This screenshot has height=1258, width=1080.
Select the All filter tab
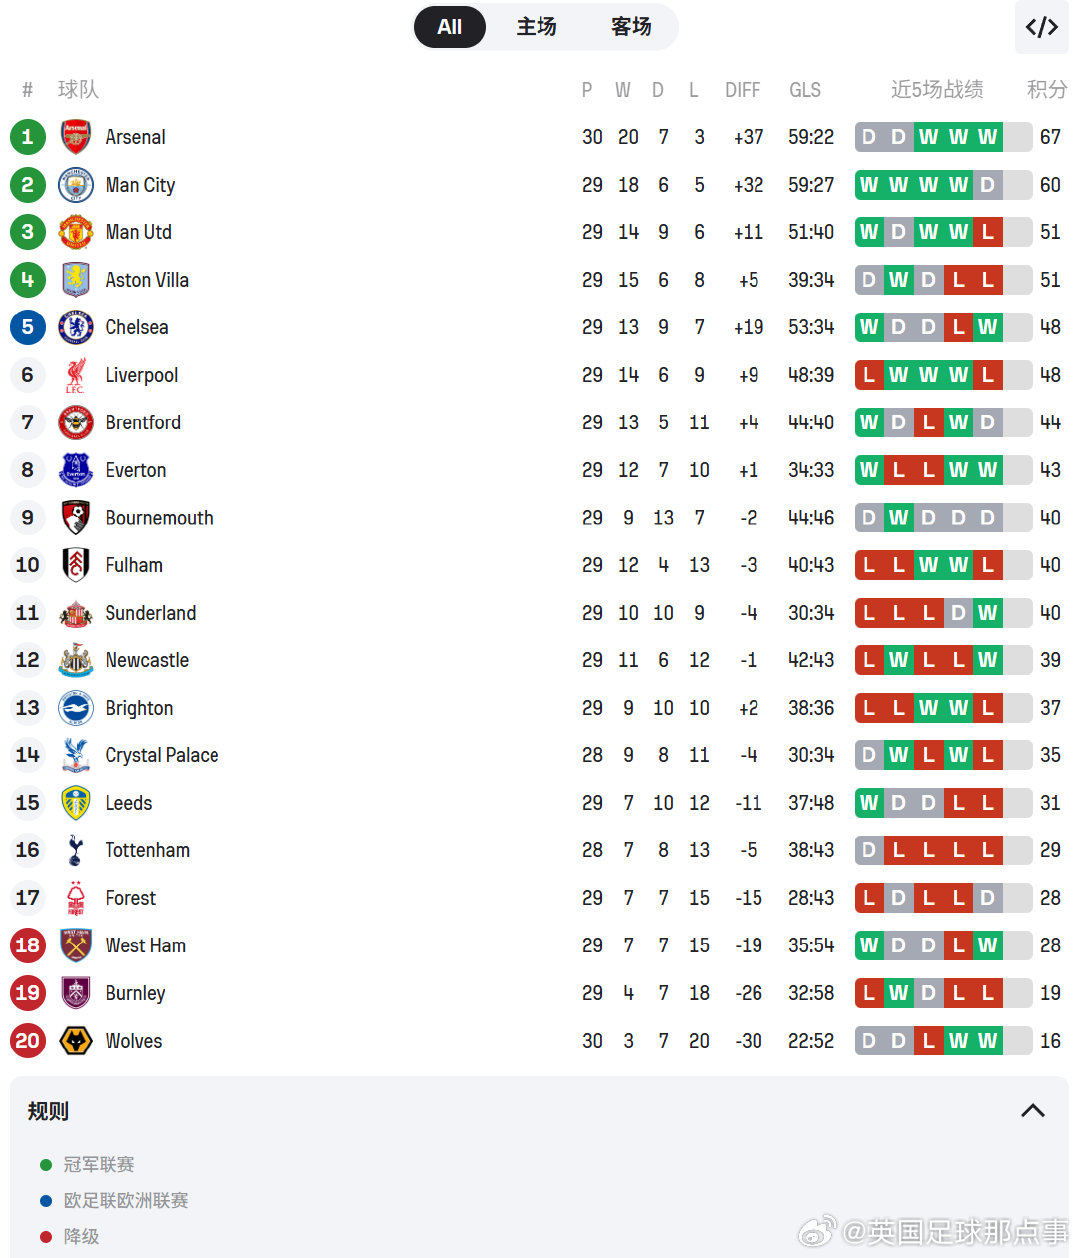tap(450, 27)
